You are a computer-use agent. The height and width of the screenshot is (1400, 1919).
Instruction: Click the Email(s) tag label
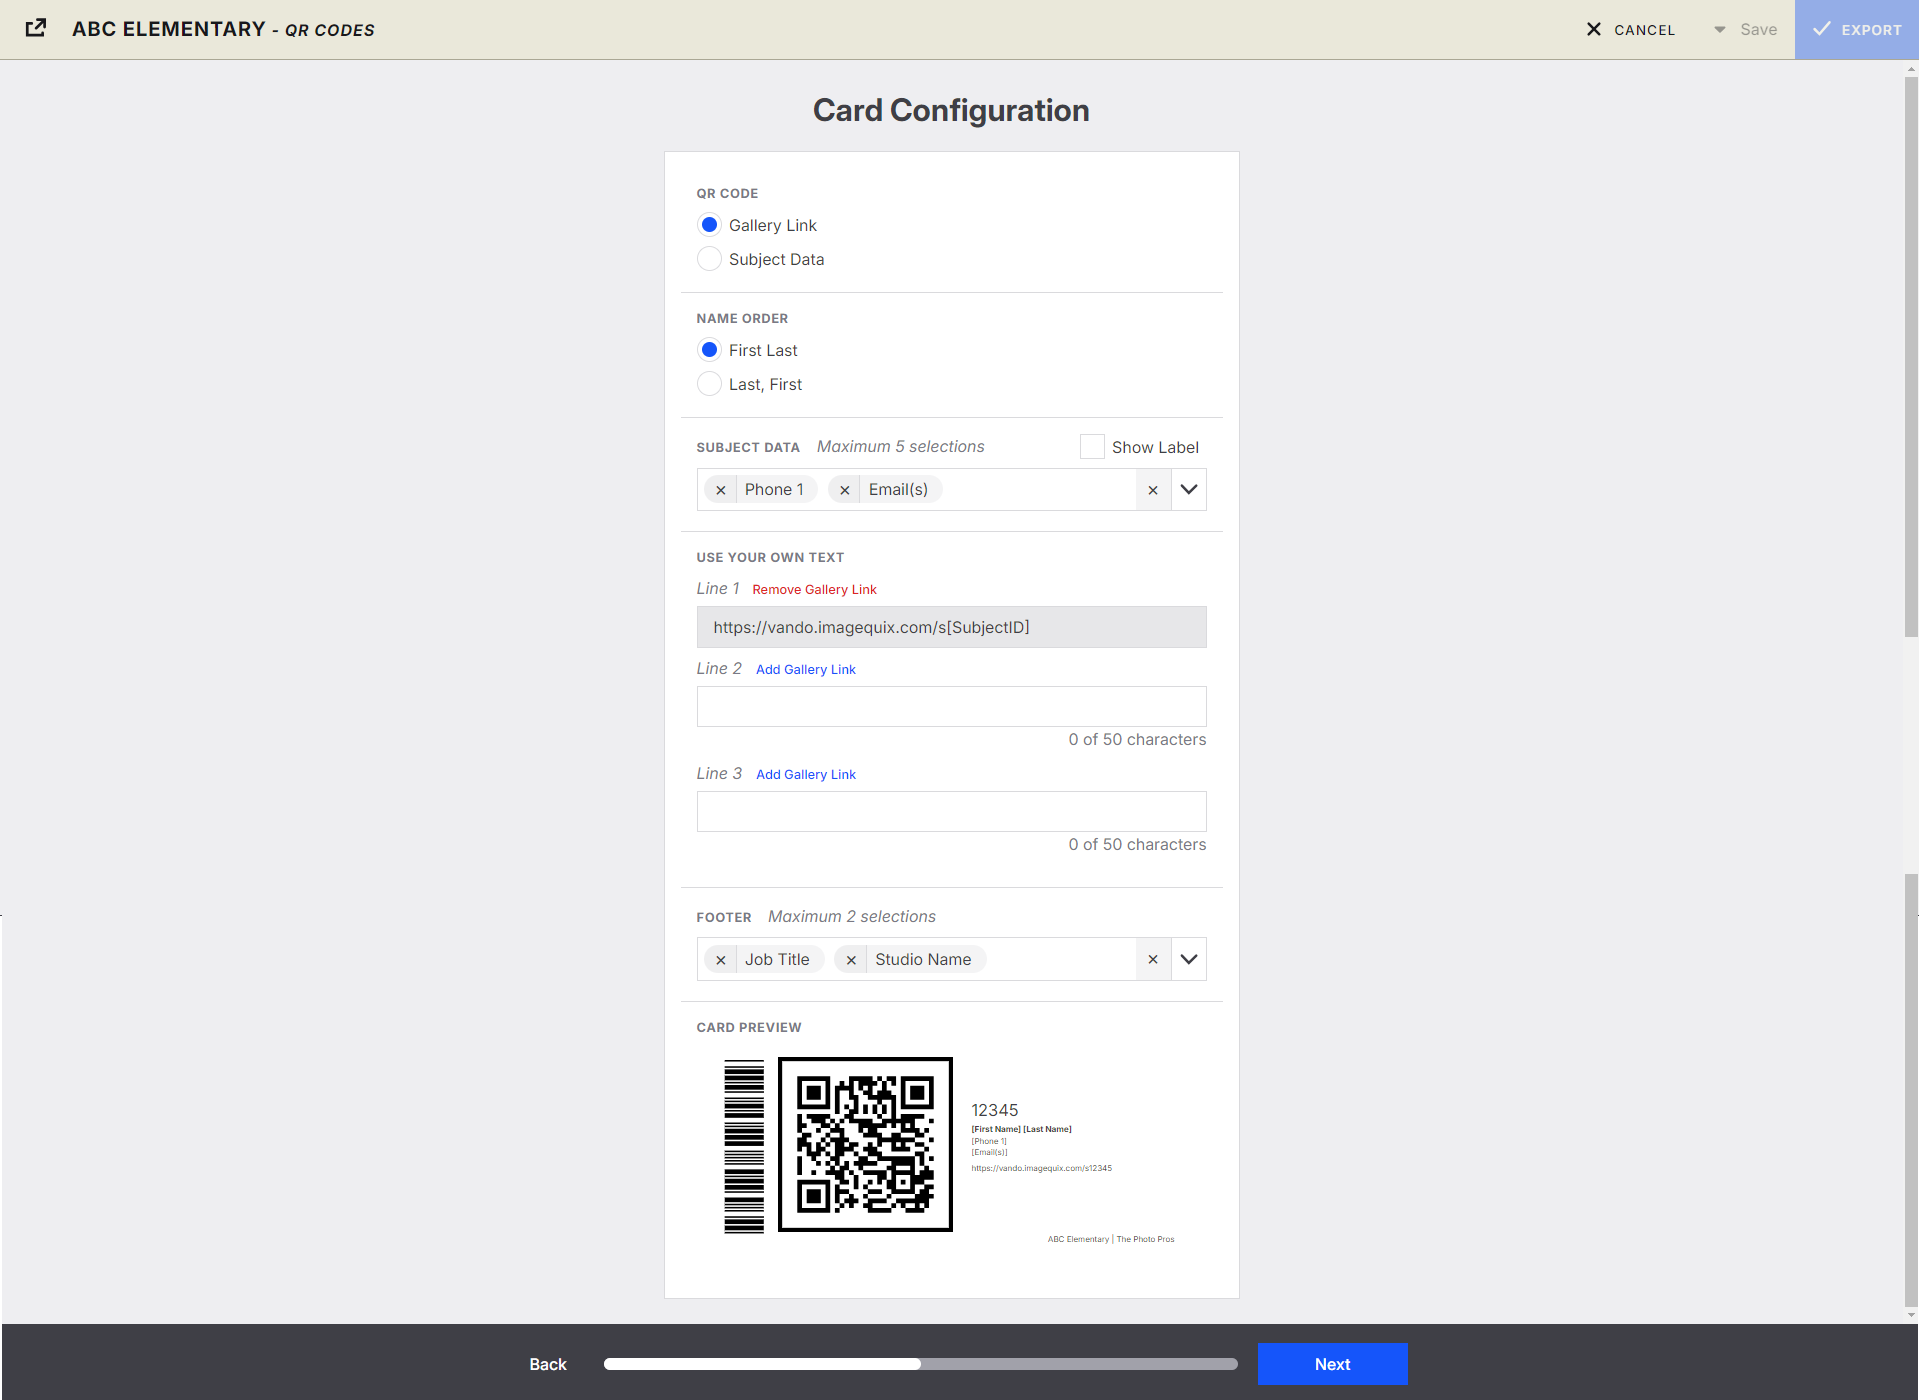898,490
